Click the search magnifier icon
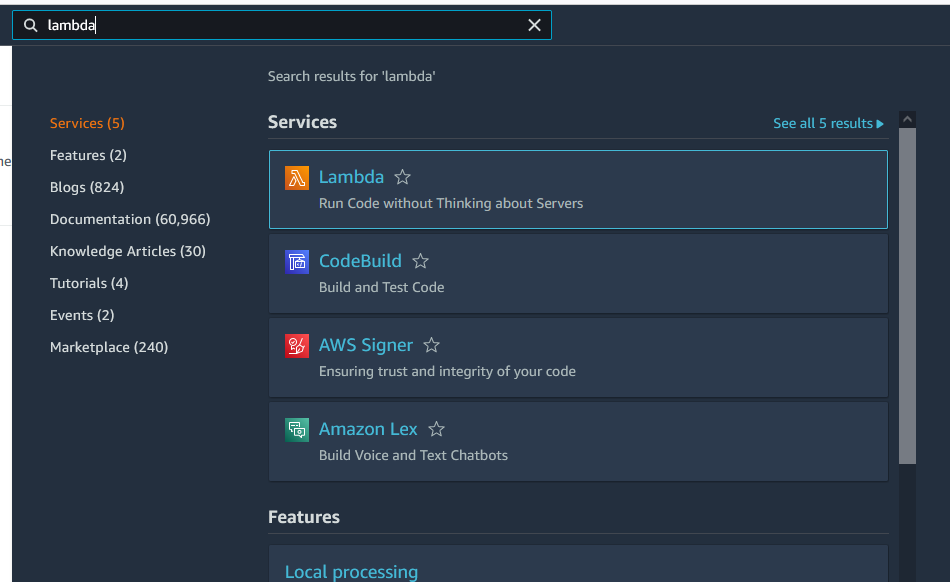 [x=31, y=25]
